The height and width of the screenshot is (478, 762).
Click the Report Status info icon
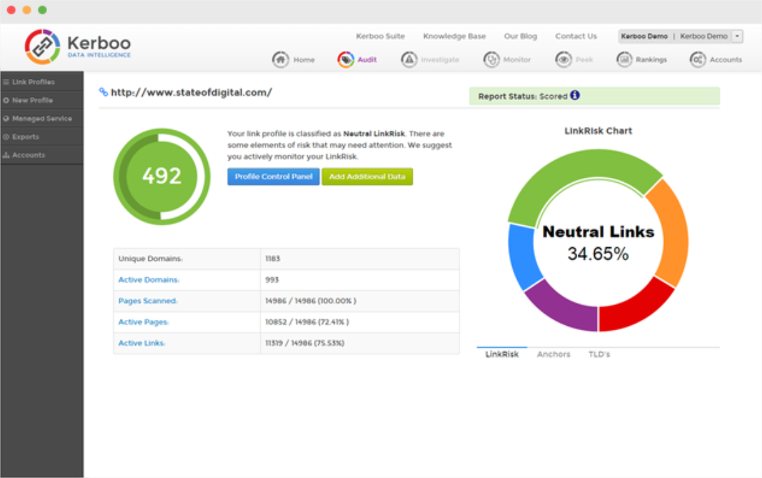(575, 95)
